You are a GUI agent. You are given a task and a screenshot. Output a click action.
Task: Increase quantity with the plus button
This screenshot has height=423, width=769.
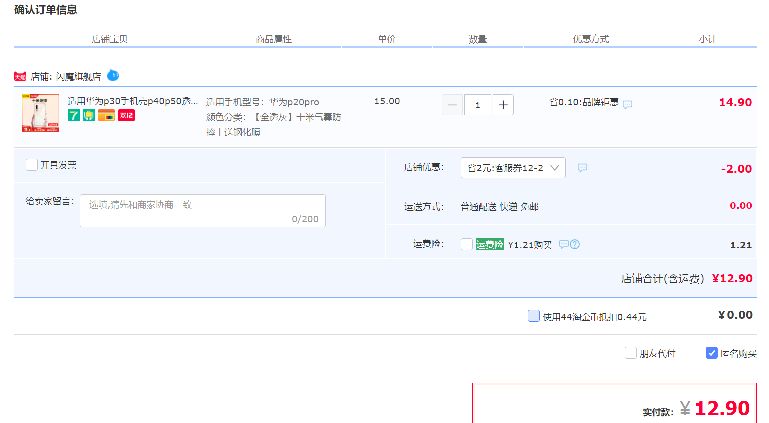pyautogui.click(x=503, y=105)
